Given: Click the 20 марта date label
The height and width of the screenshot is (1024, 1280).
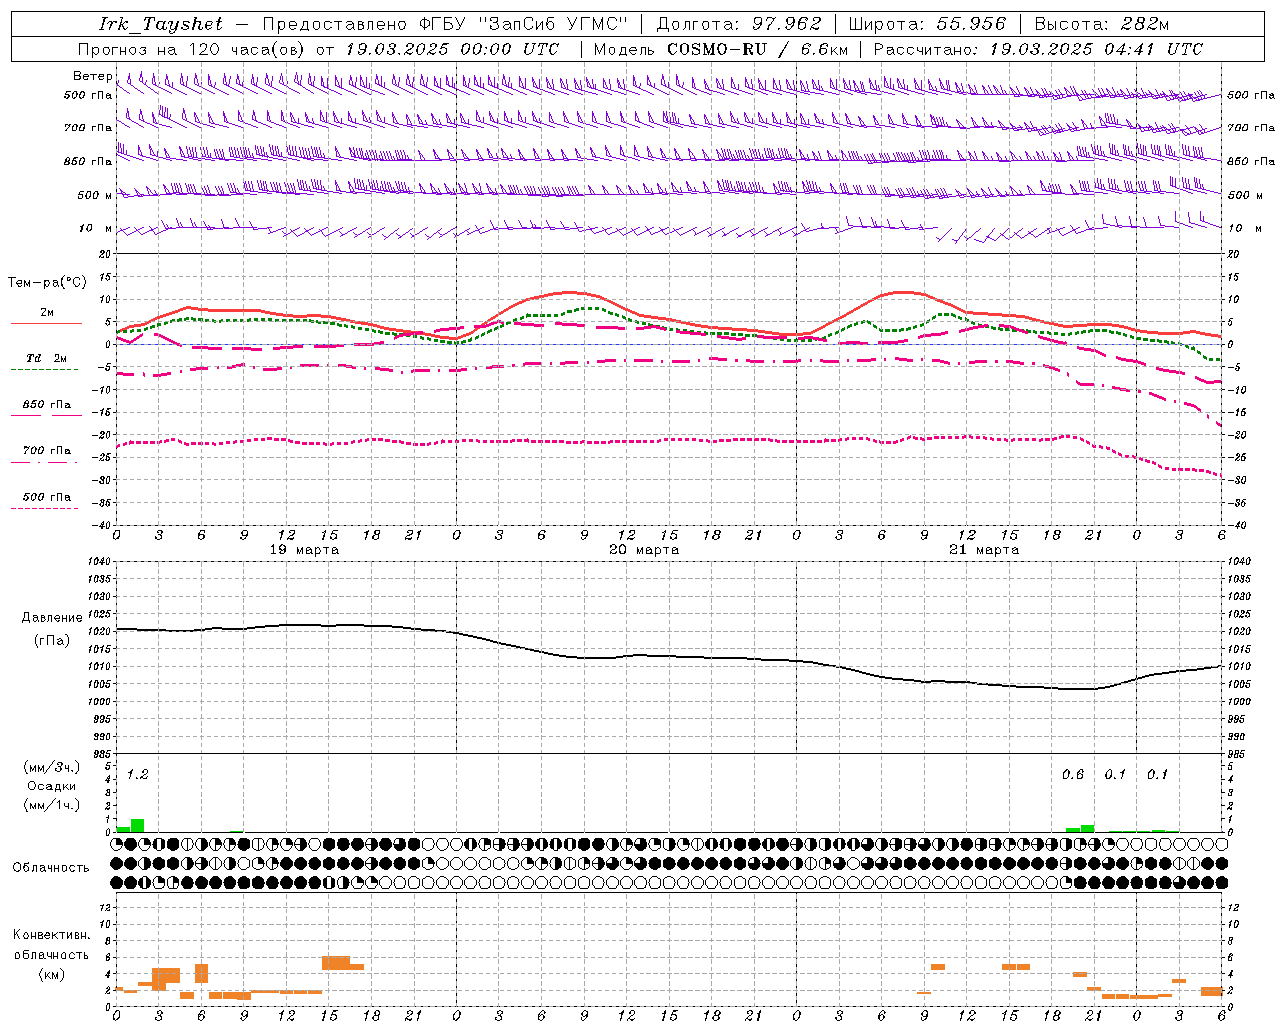Looking at the screenshot, I should coord(644,550).
